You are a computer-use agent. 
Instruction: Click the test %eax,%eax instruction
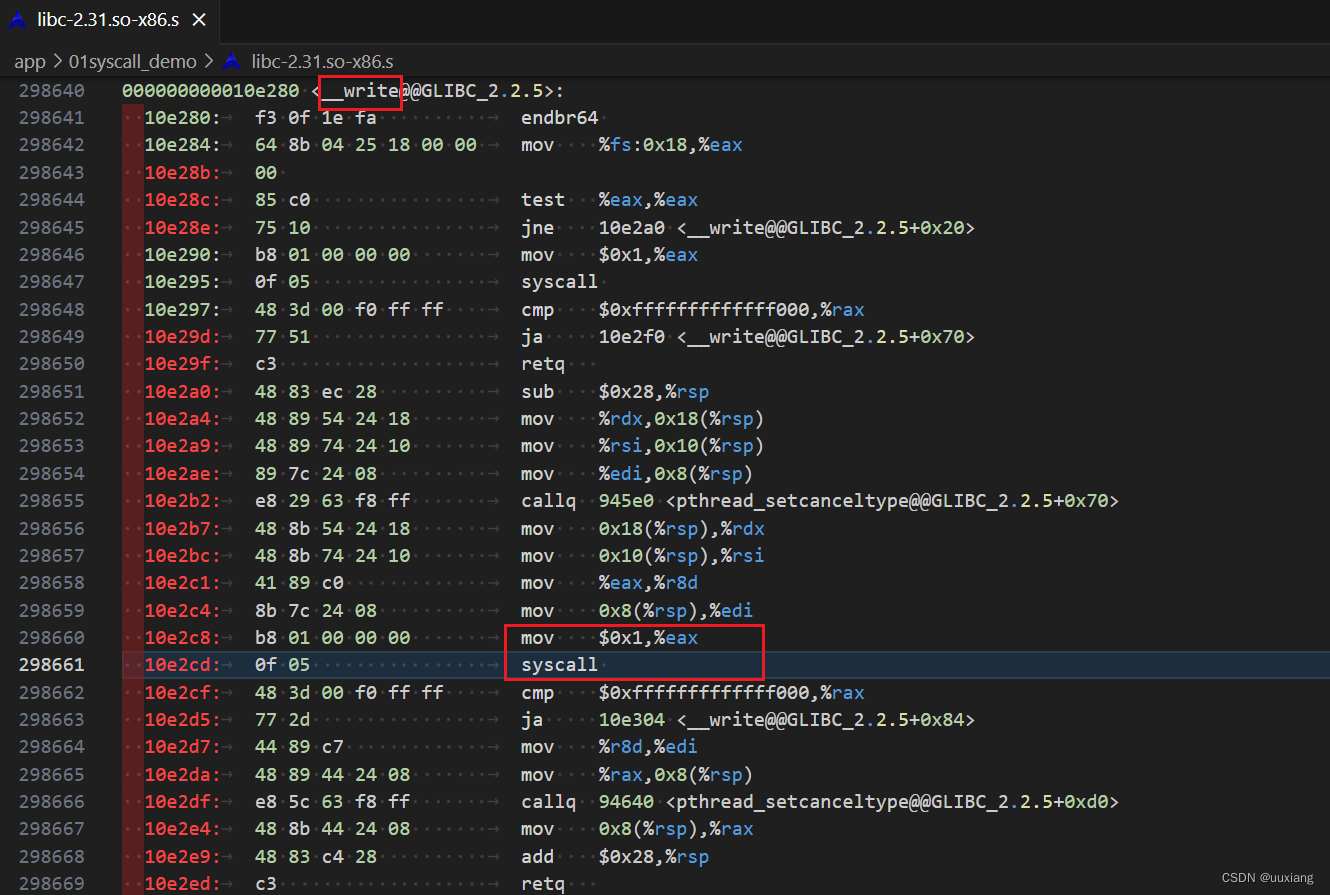(x=609, y=200)
